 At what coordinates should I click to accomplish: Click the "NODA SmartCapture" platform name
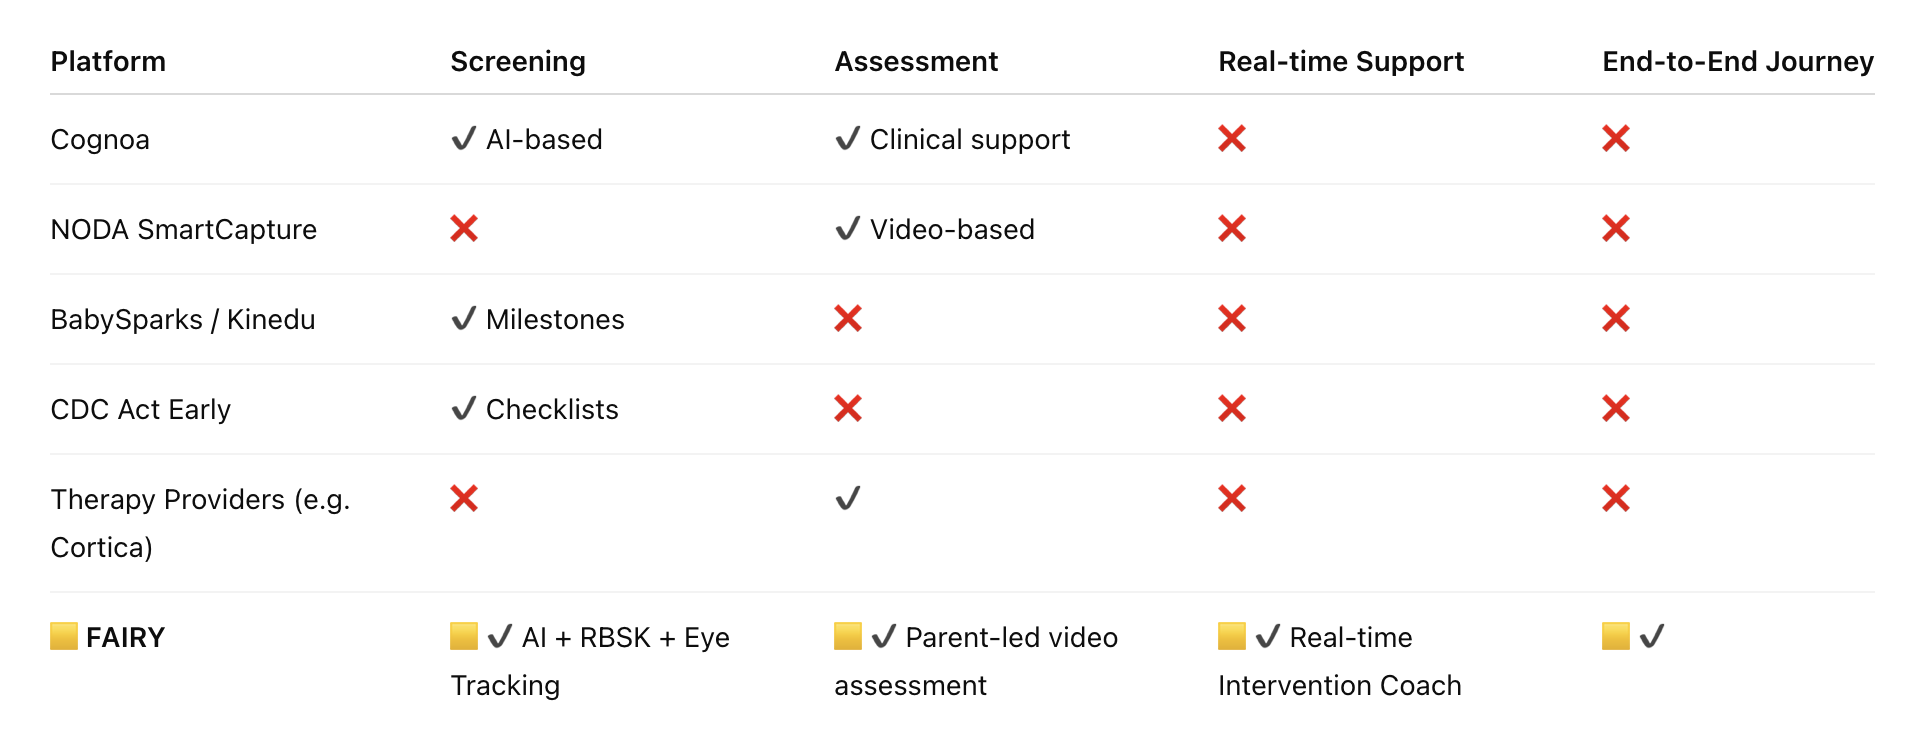click(x=184, y=230)
